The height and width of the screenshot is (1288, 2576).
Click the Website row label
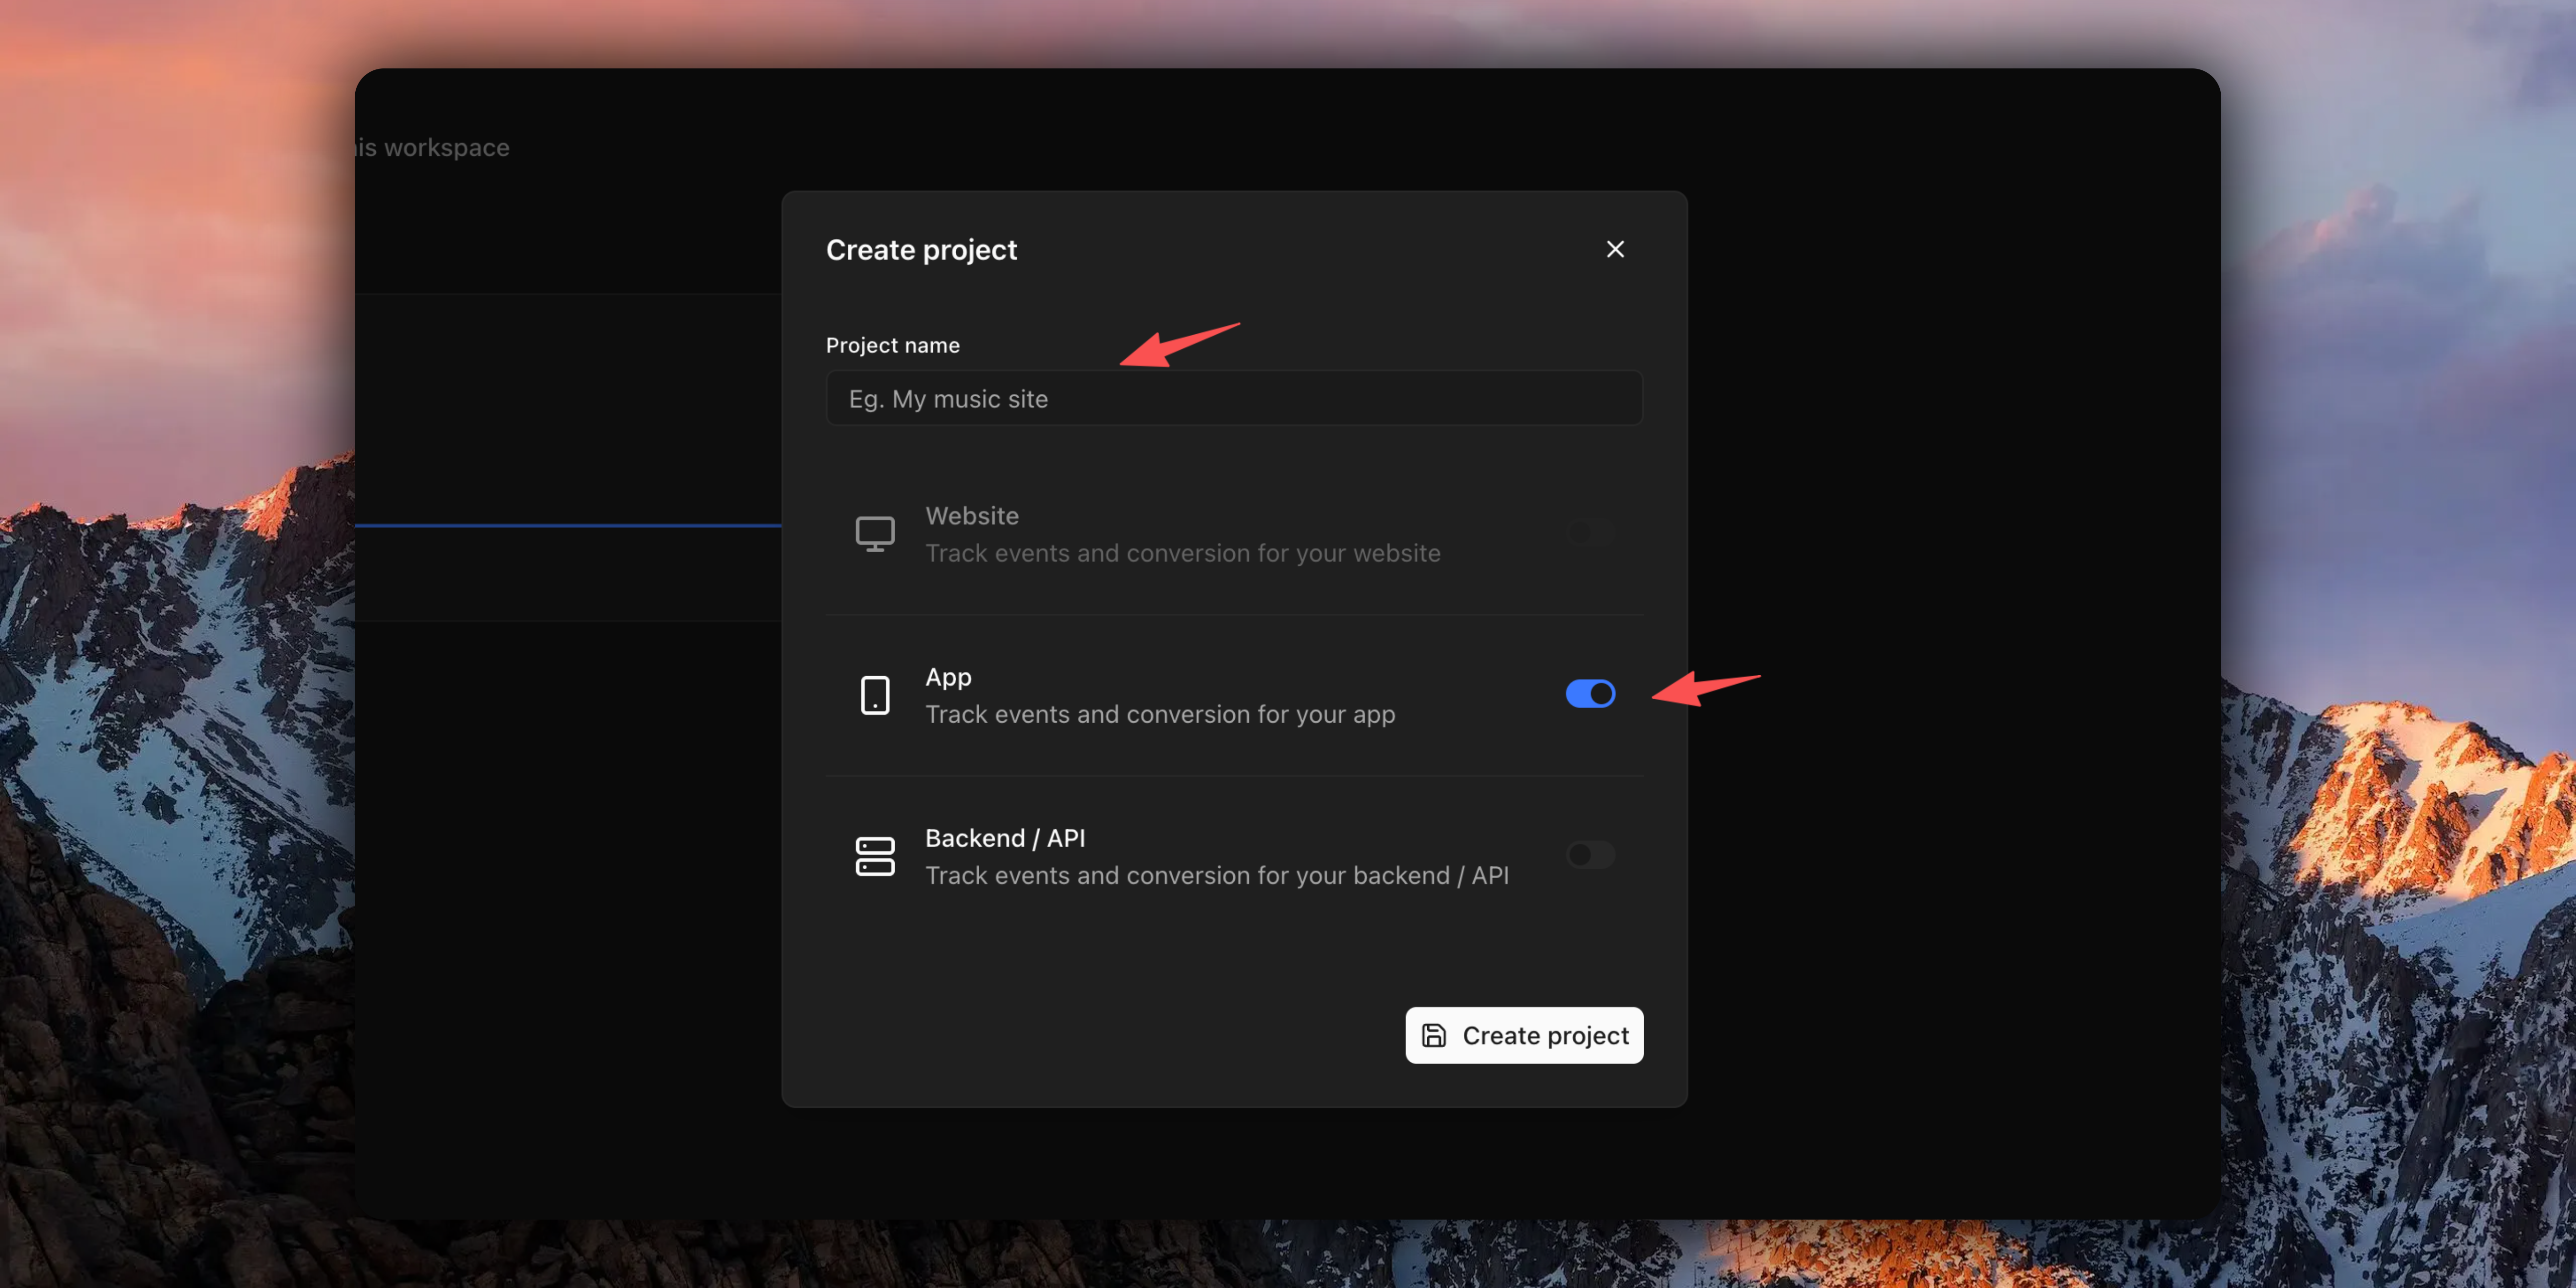(971, 515)
